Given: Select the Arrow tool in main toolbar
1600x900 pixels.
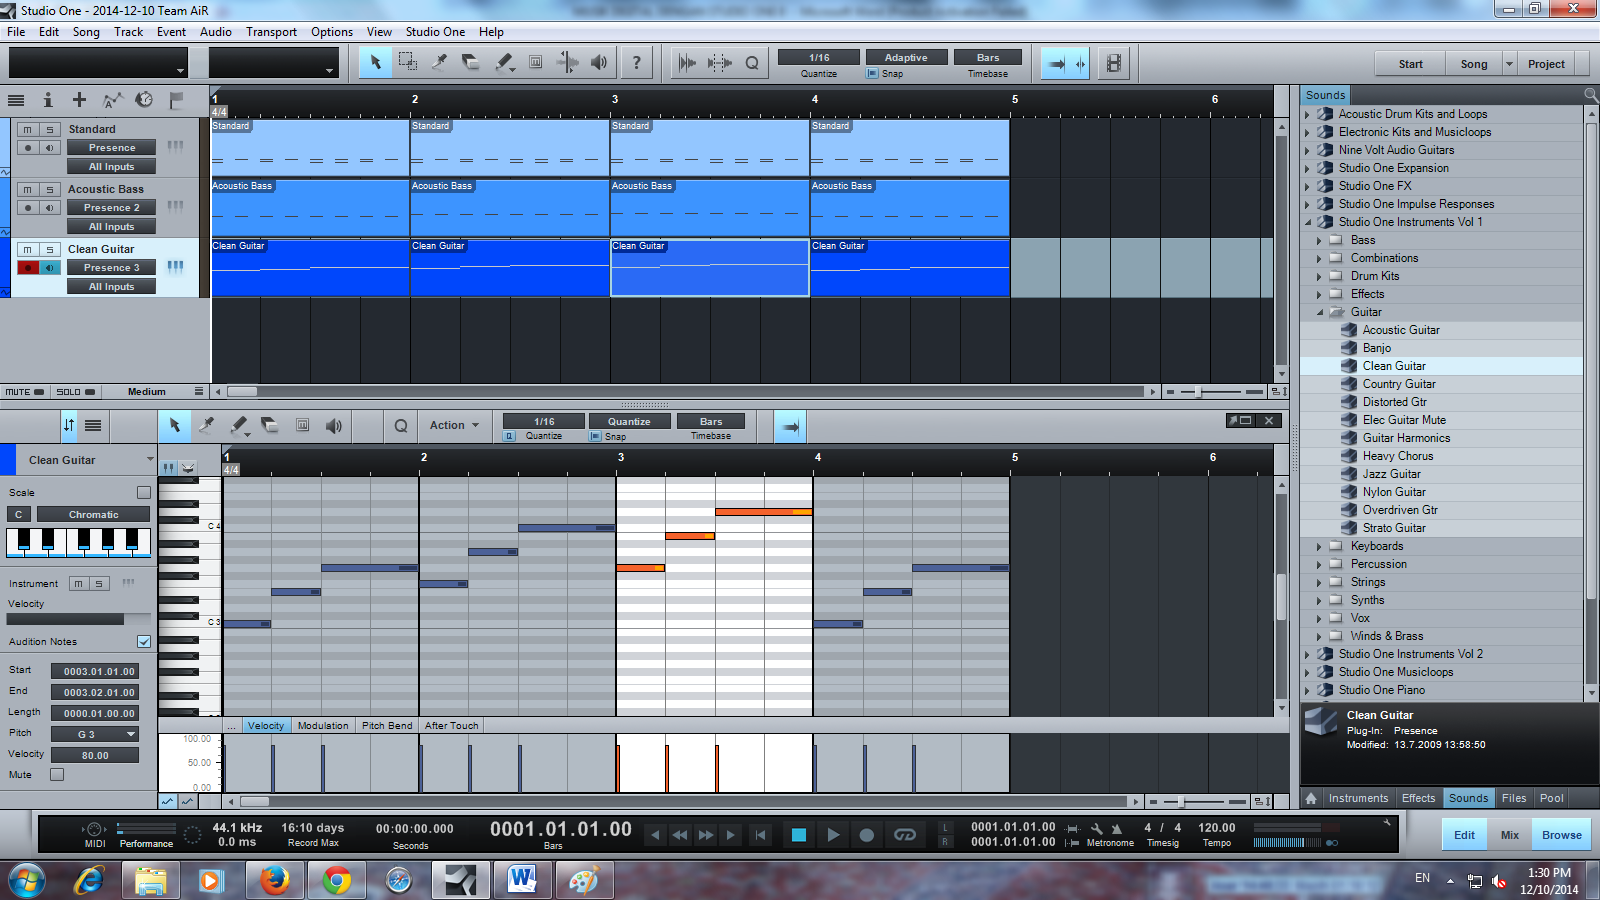Looking at the screenshot, I should click(375, 62).
